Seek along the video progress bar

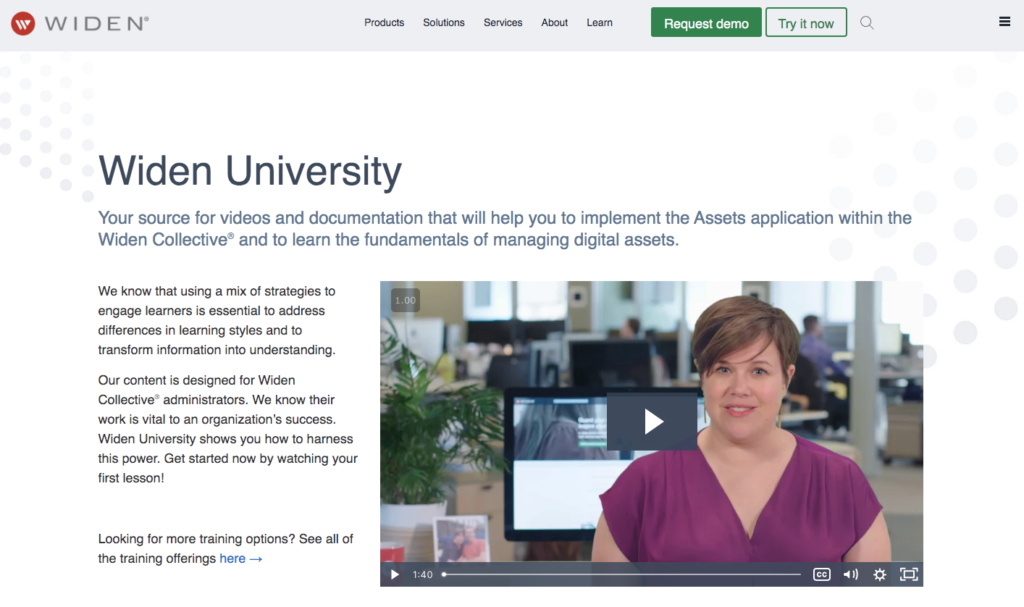pyautogui.click(x=621, y=574)
